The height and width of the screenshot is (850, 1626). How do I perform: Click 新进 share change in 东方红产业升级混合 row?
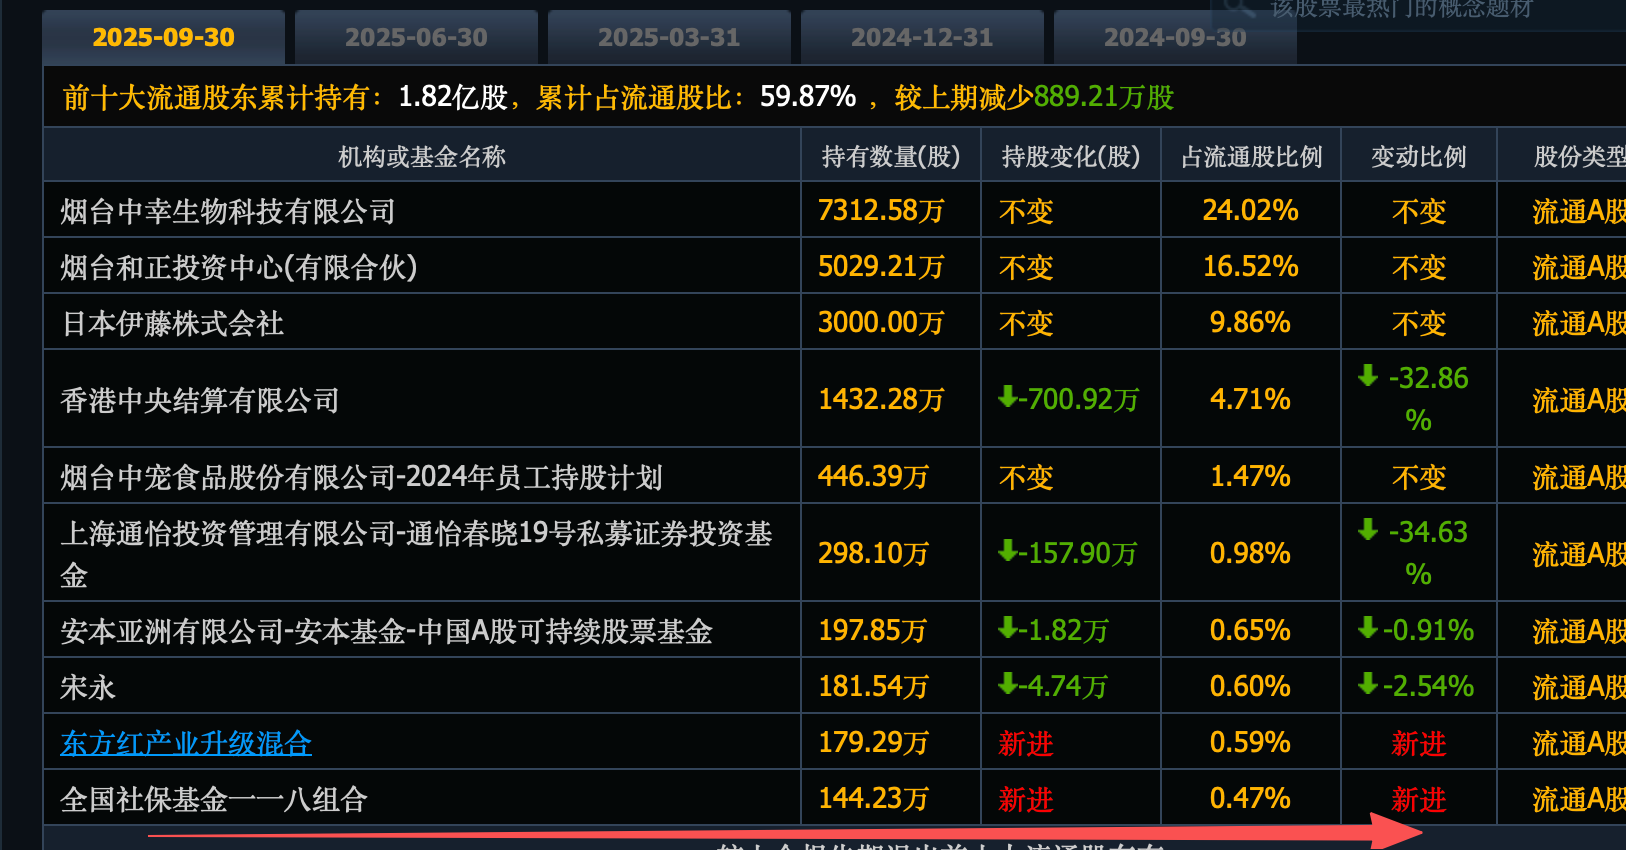(x=1026, y=743)
